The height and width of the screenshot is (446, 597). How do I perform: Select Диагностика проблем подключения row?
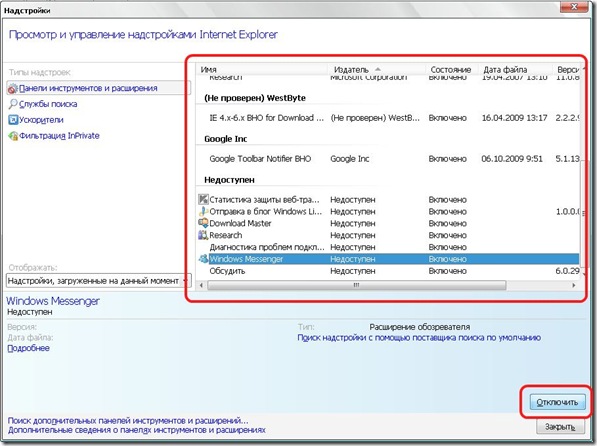coord(388,247)
